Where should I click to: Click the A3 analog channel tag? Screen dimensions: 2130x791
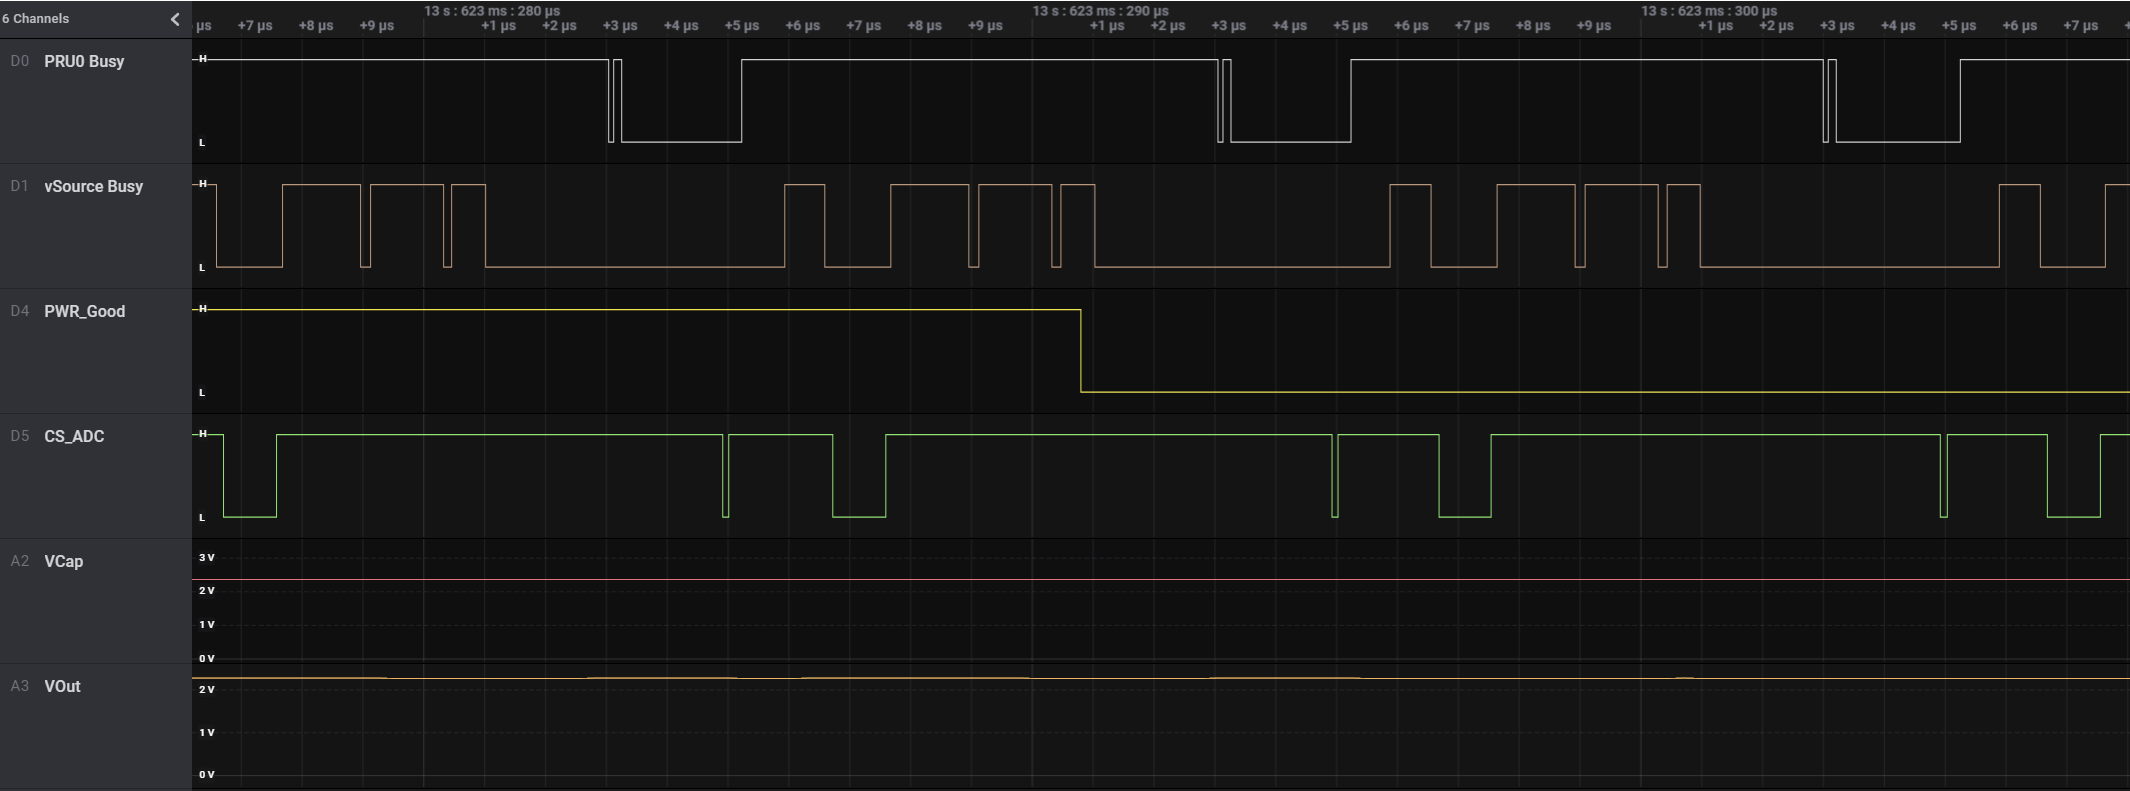(x=20, y=686)
